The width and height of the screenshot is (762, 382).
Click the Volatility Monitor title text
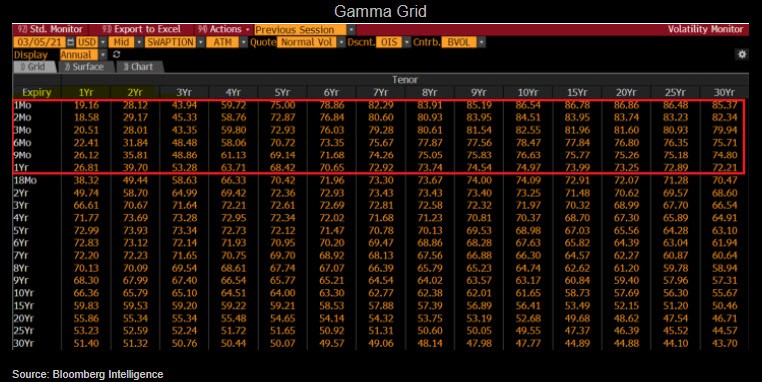tap(705, 29)
